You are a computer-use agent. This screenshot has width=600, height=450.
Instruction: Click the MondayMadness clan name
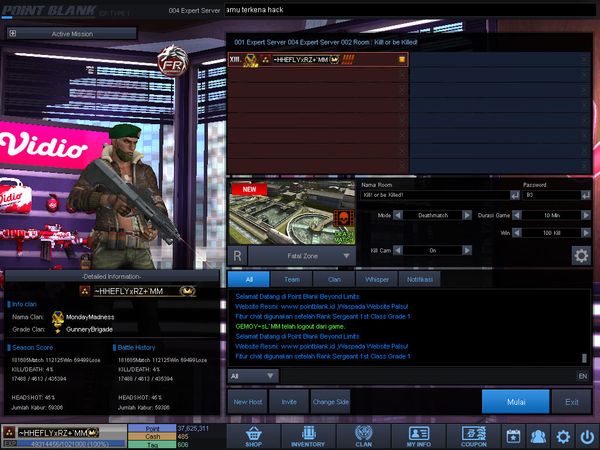tap(90, 317)
